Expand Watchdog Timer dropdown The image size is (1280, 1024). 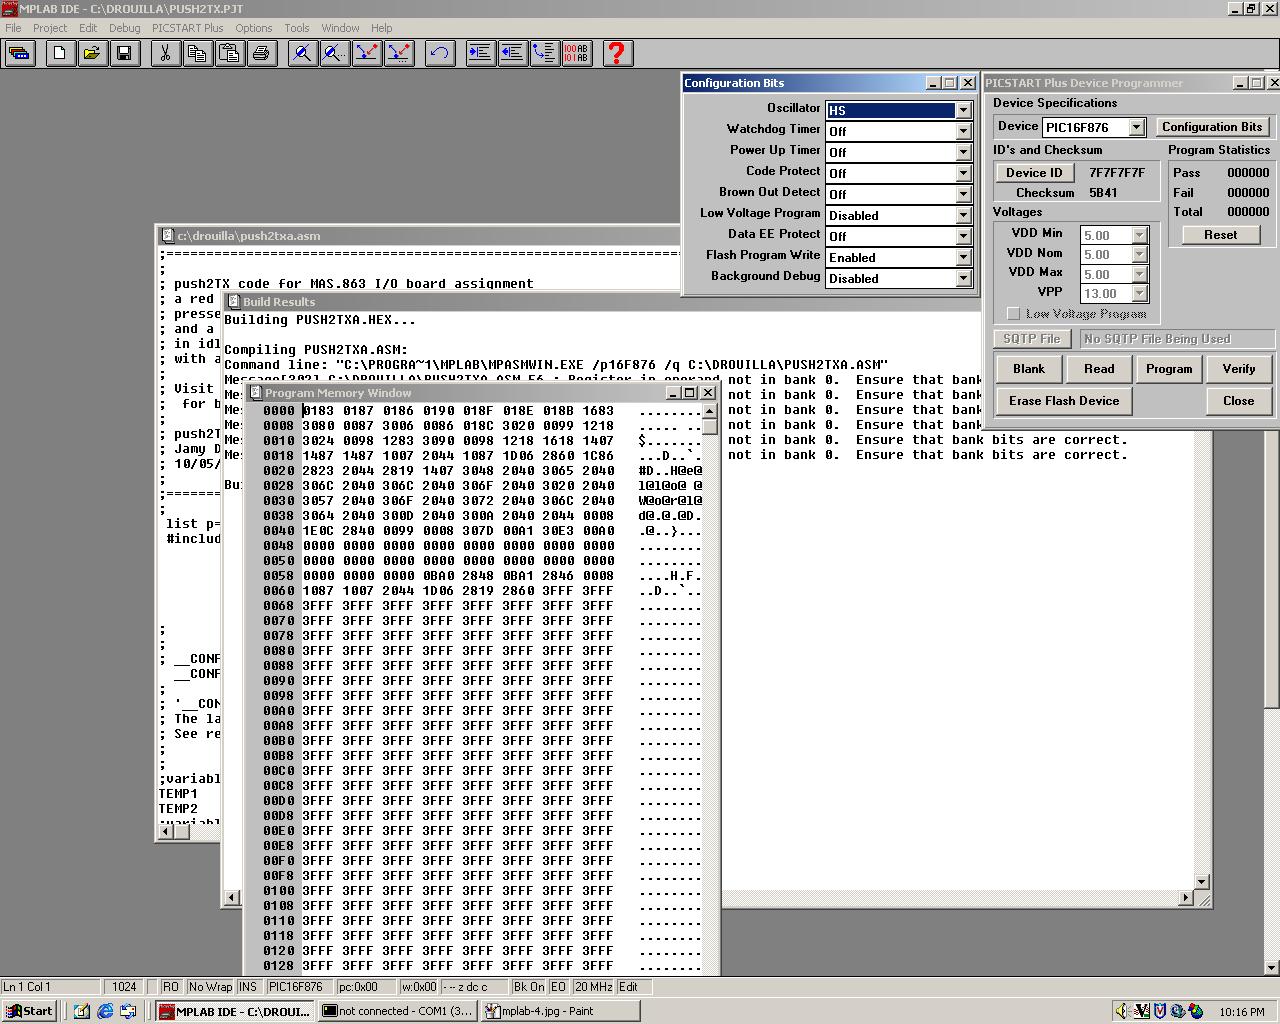(x=963, y=131)
